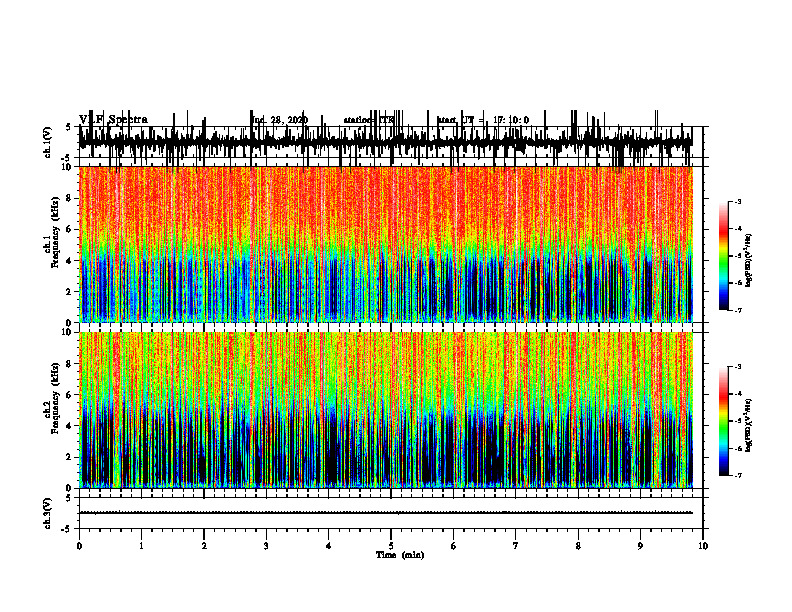Select the log(PSD) unit label beside ch.1 colorbar
Viewport: 792px width, 612px height.
749,260
